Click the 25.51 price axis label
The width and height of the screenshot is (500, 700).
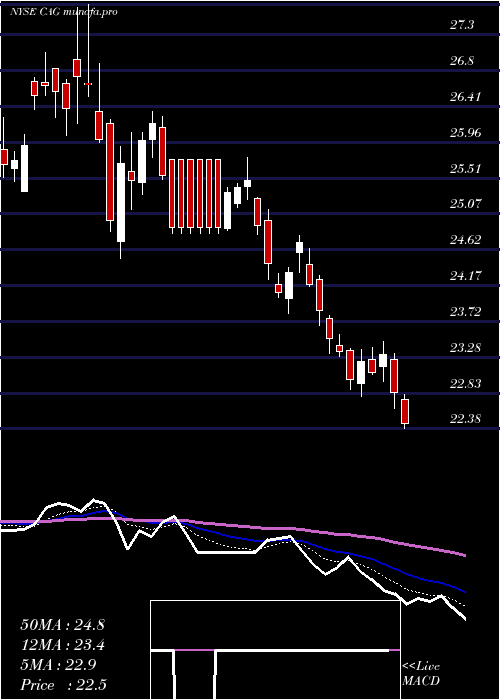465,169
